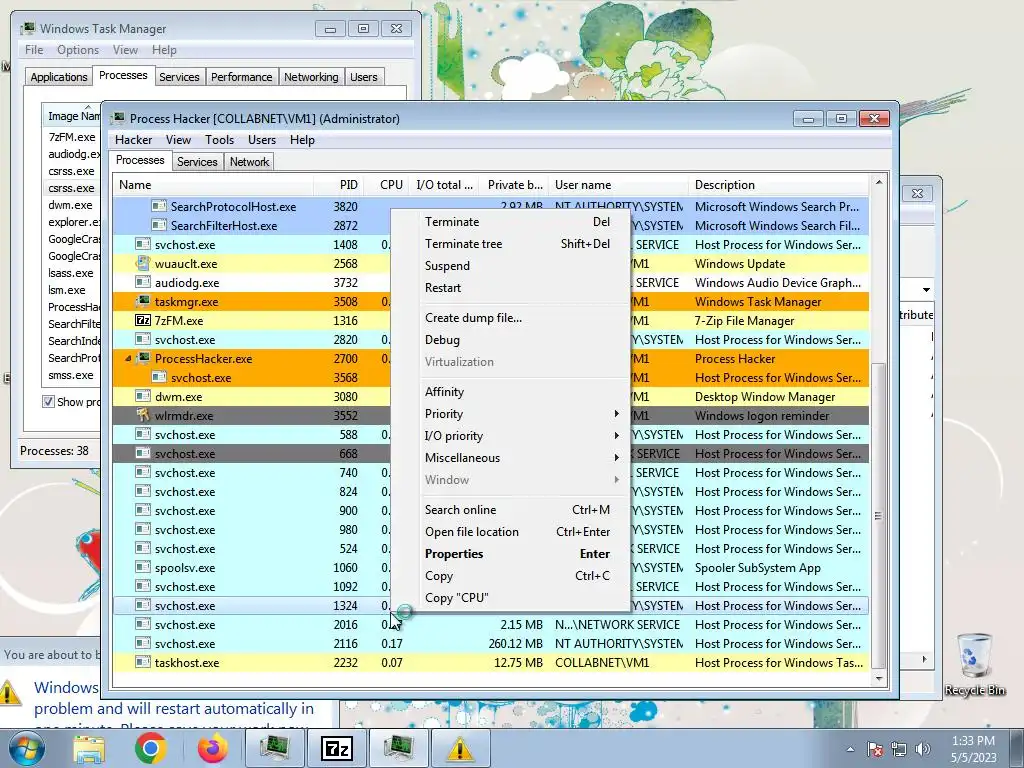Click the Windows Task Manager title icon
This screenshot has width=1024, height=768.
coord(28,28)
